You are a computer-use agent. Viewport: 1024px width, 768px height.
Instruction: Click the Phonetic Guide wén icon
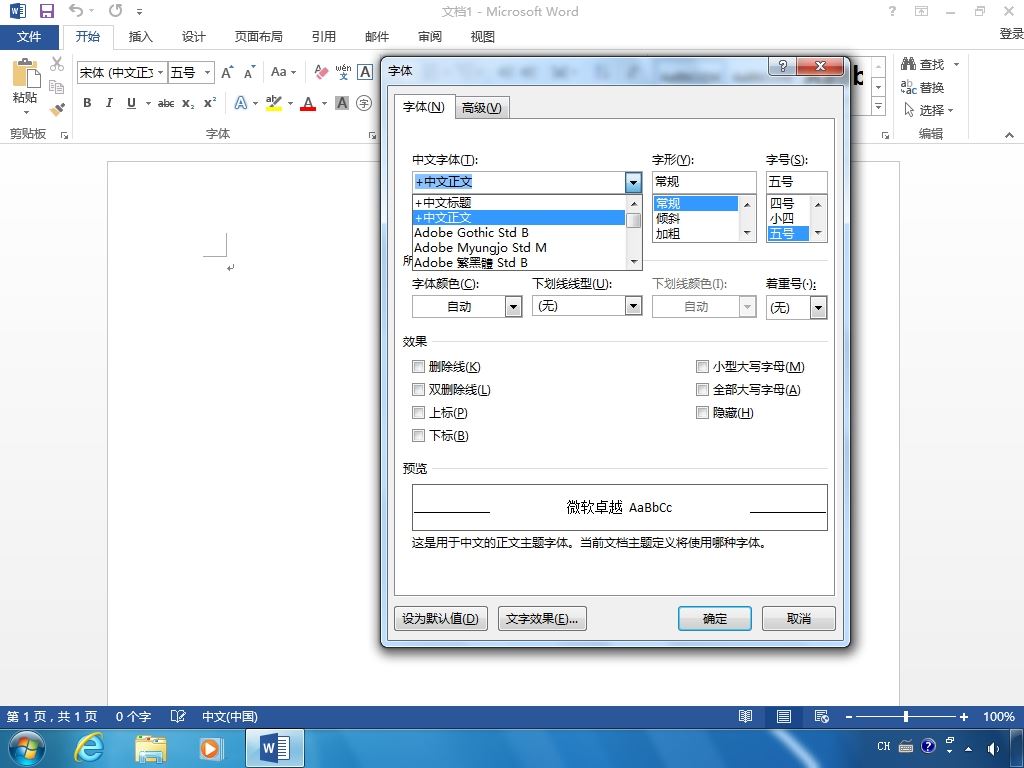tap(344, 72)
